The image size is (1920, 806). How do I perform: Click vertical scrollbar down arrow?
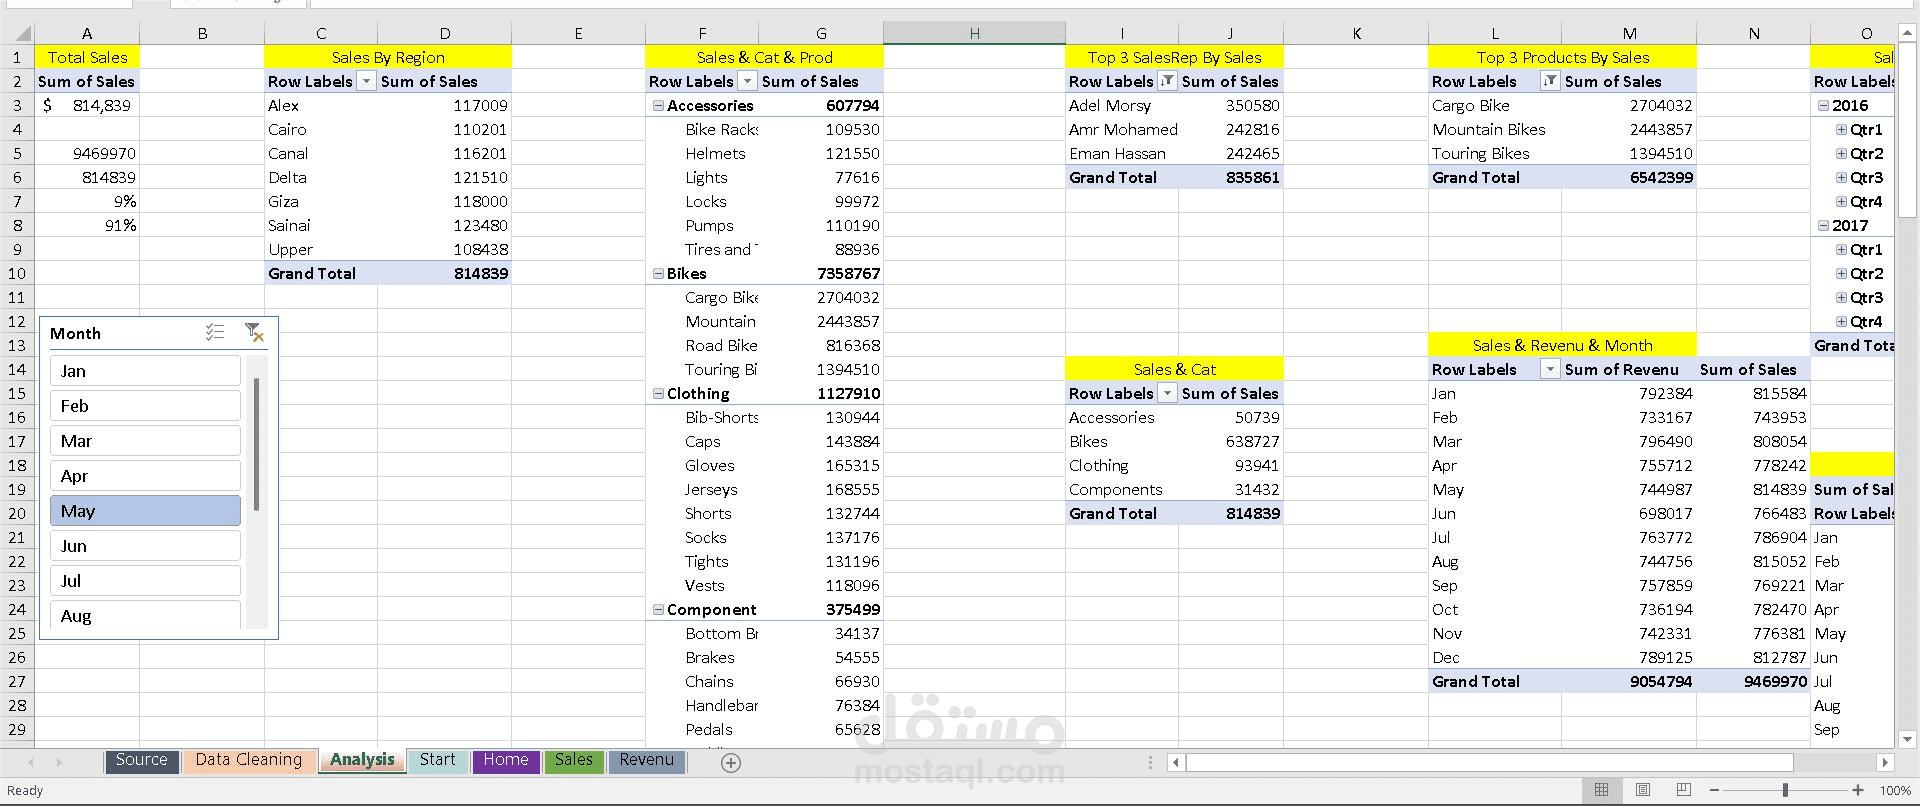coord(1907,740)
